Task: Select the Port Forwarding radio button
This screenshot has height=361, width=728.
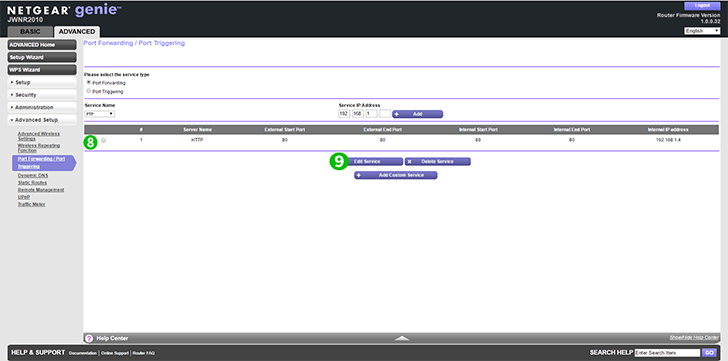Action: (x=89, y=82)
